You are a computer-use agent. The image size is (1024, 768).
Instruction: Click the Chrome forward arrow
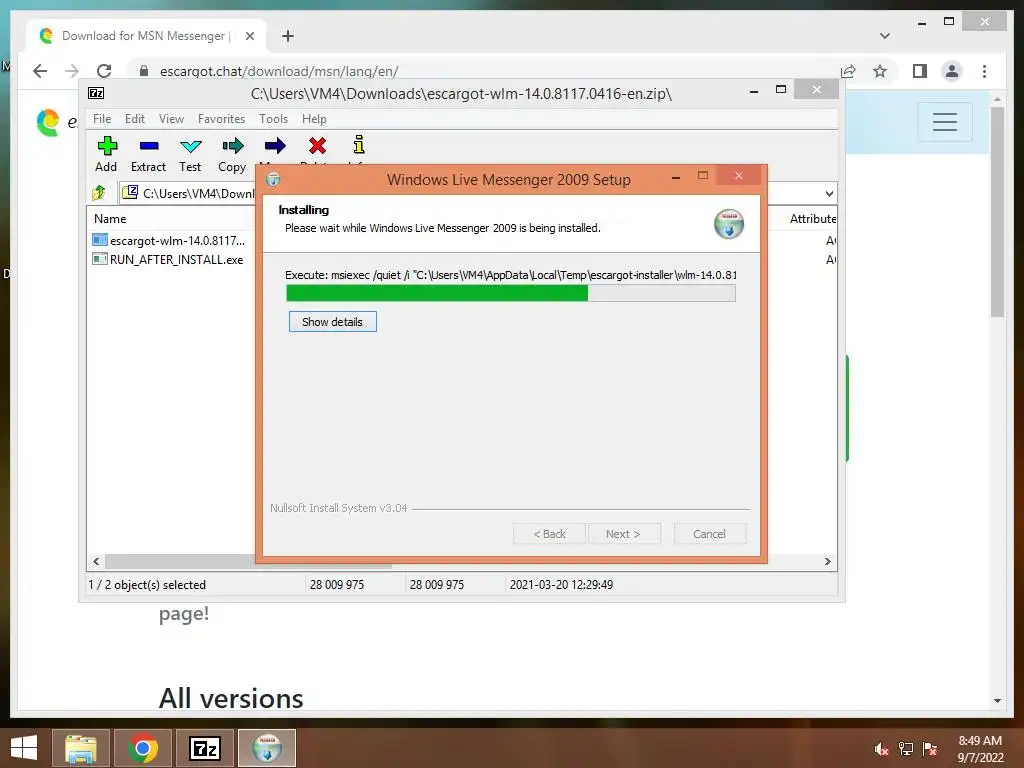(x=72, y=71)
